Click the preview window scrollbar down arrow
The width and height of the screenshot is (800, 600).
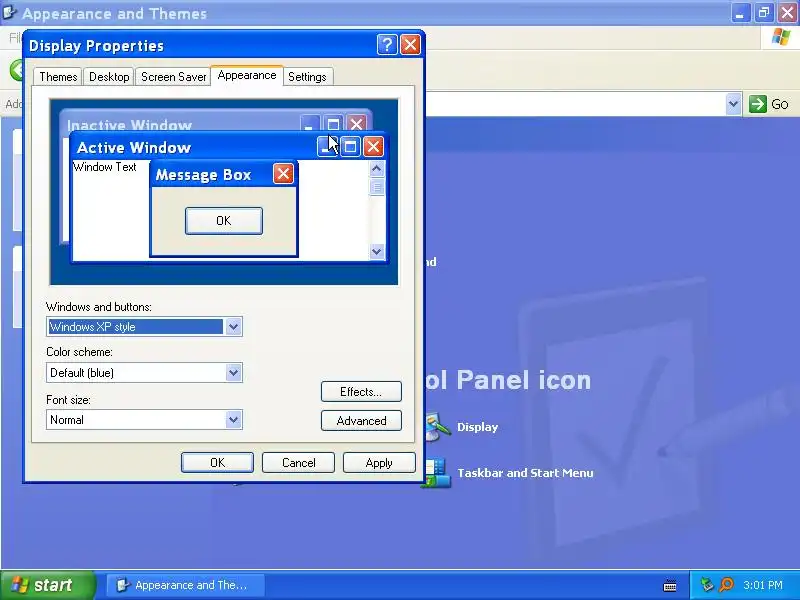click(377, 251)
